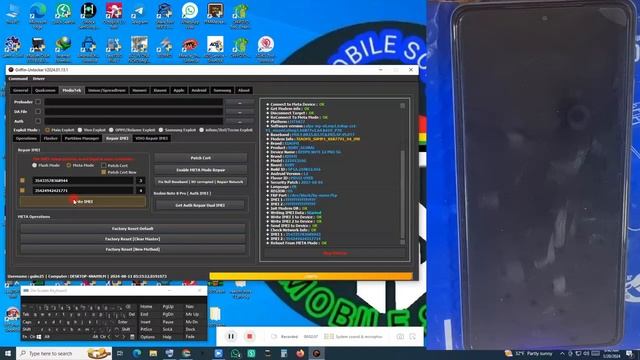Click the Write IMEI button
This screenshot has height=360, width=640.
coord(82,202)
